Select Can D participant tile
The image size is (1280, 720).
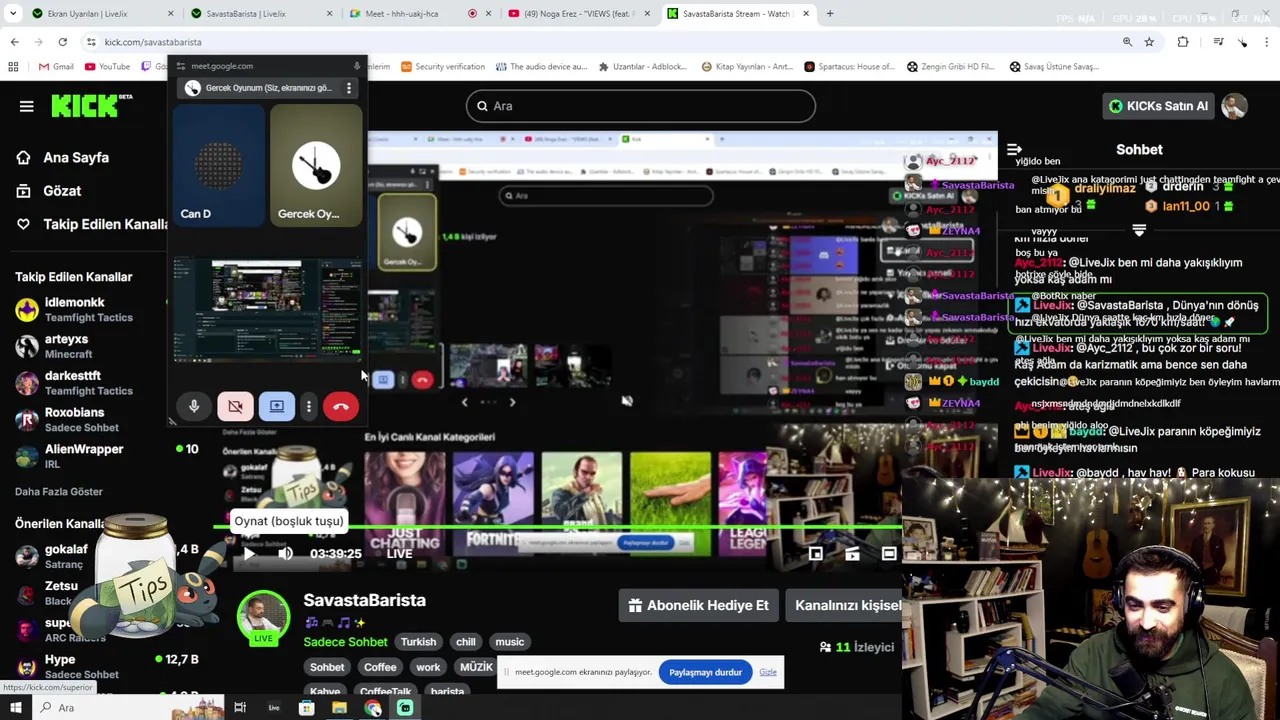tap(219, 165)
